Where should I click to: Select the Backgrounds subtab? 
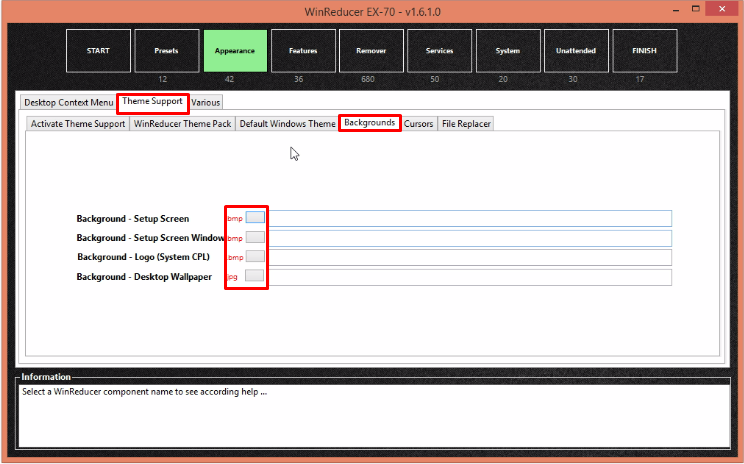(370, 123)
